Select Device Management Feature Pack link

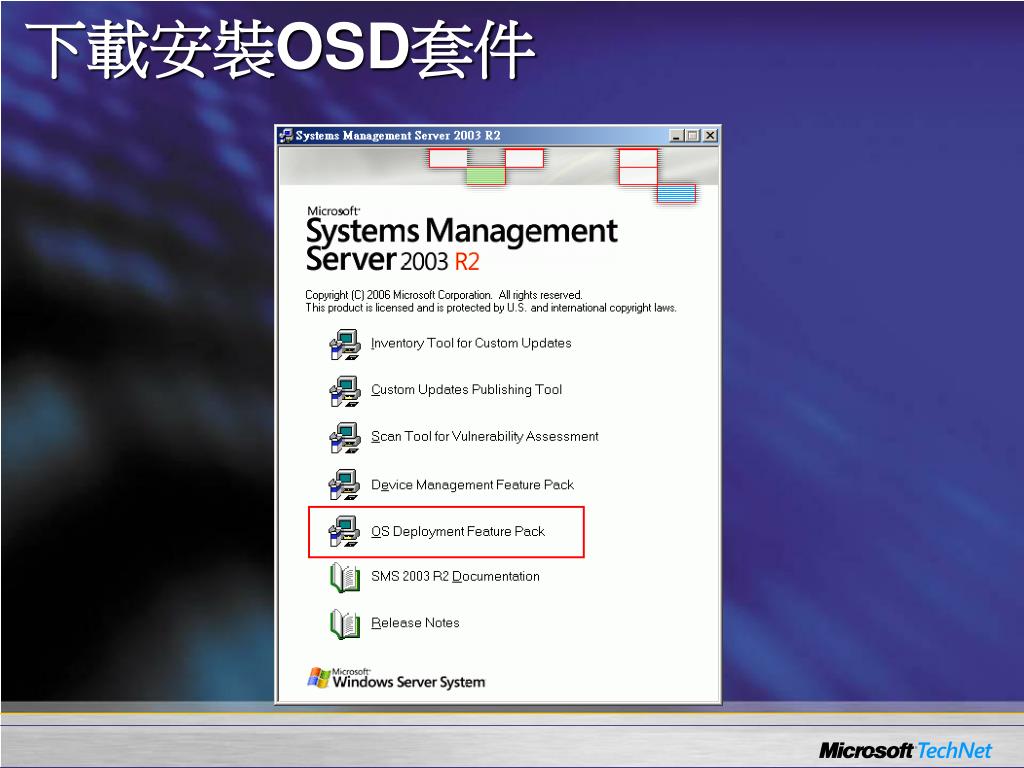click(x=472, y=485)
